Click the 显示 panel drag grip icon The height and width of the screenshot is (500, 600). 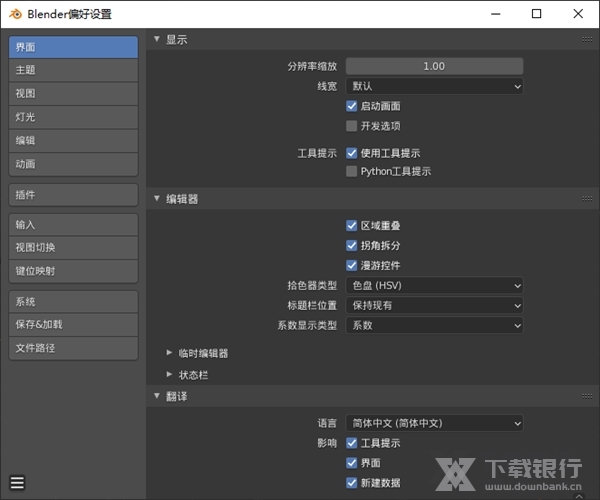587,39
